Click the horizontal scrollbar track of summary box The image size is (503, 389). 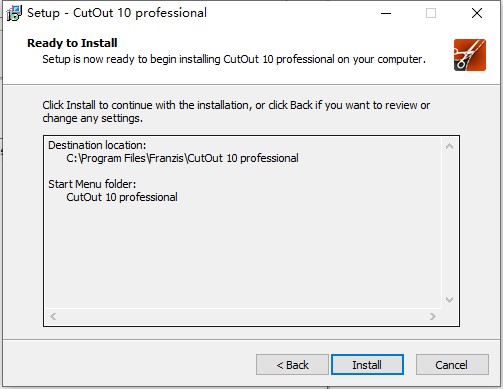[x=243, y=316]
